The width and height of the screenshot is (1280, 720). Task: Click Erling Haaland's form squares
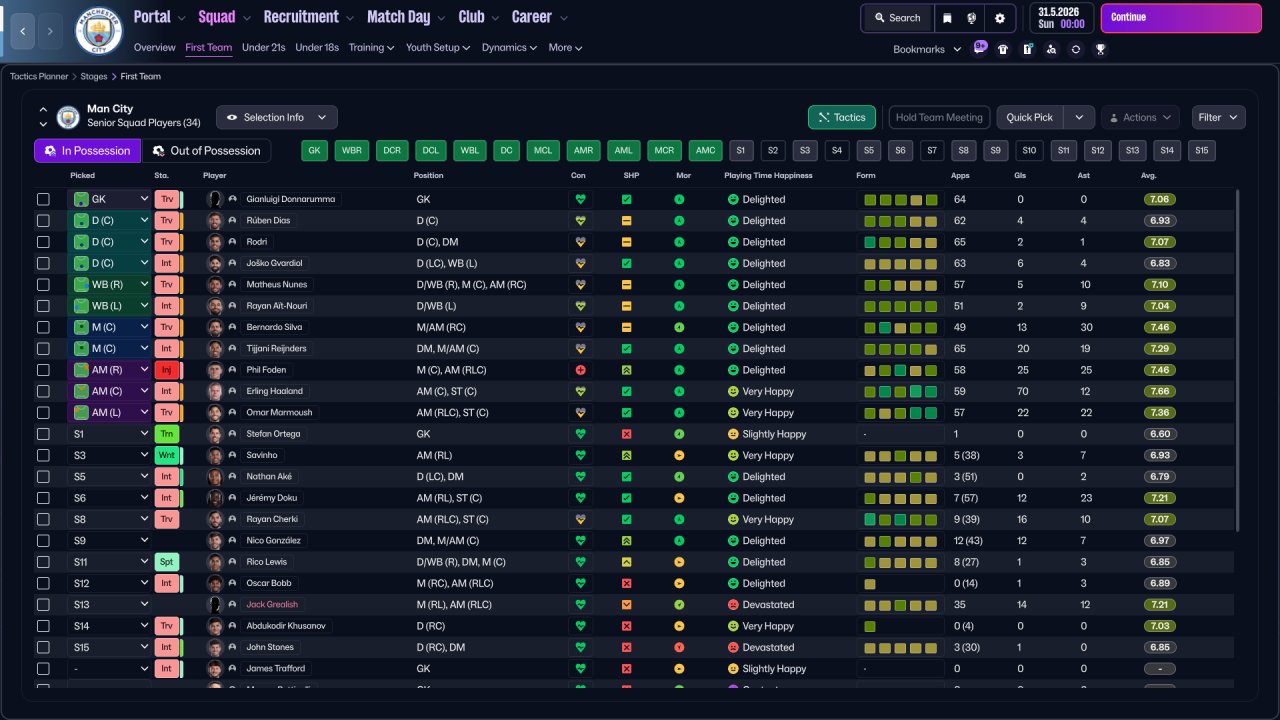coord(901,391)
